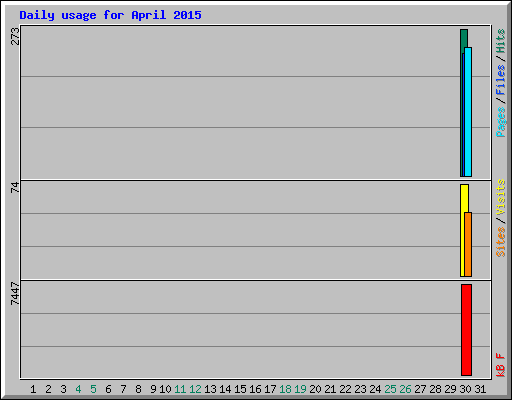
Task: Click day 9 on the x-axis
Action: tap(153, 389)
